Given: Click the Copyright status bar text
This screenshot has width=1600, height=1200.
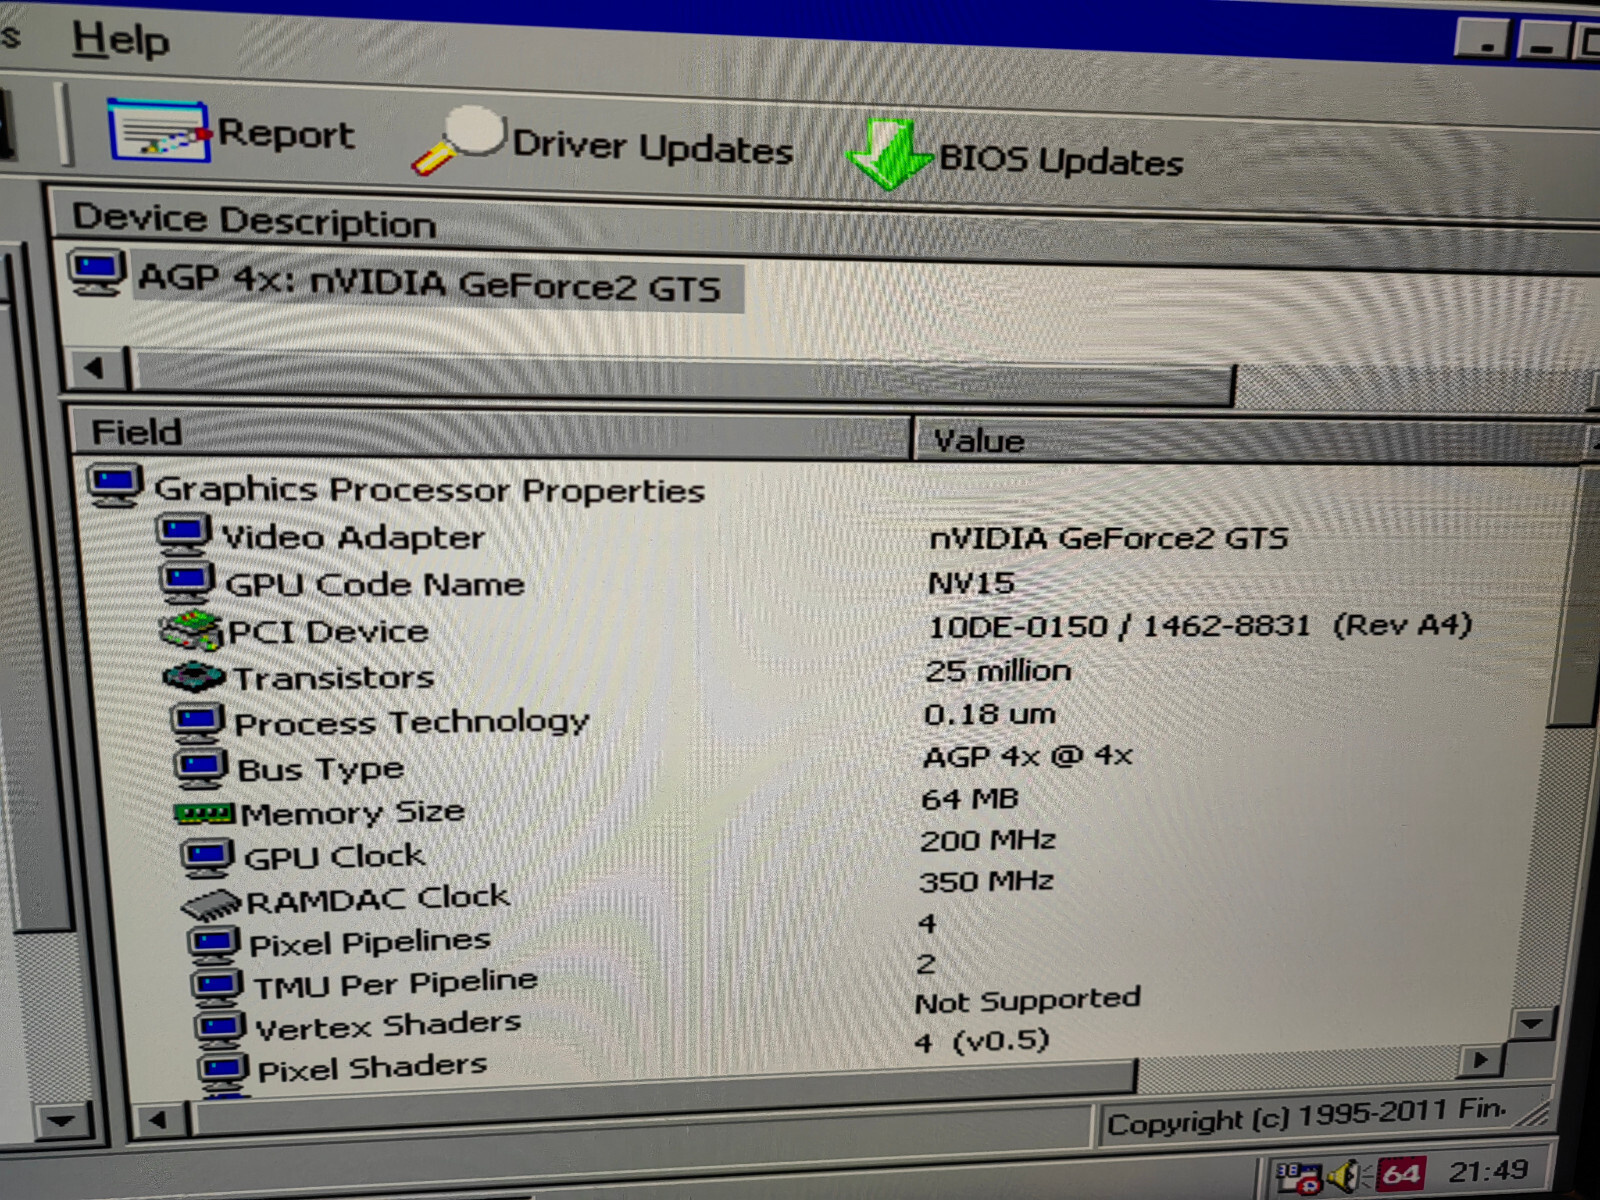Looking at the screenshot, I should tap(1306, 1116).
